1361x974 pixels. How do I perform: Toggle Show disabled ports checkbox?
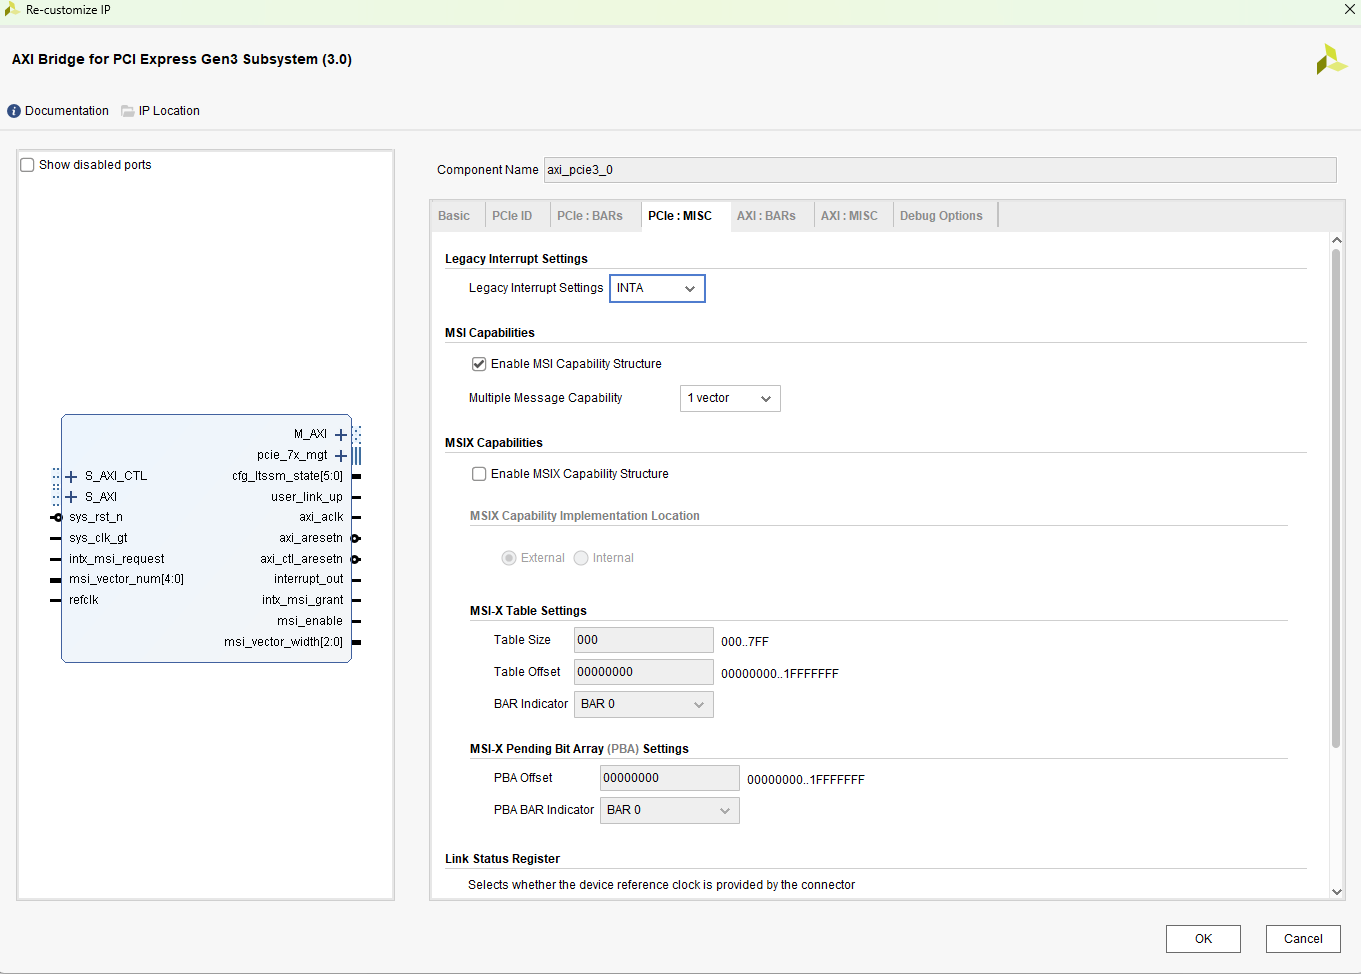[x=27, y=165]
